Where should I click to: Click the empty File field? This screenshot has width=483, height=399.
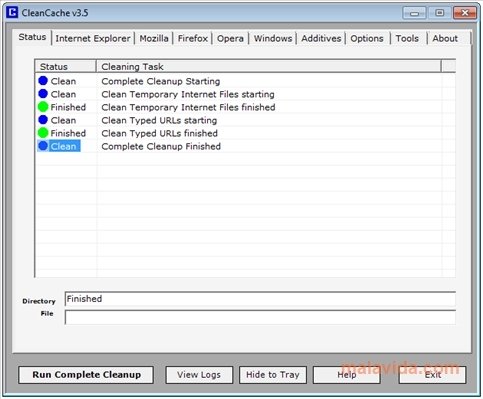pyautogui.click(x=260, y=317)
